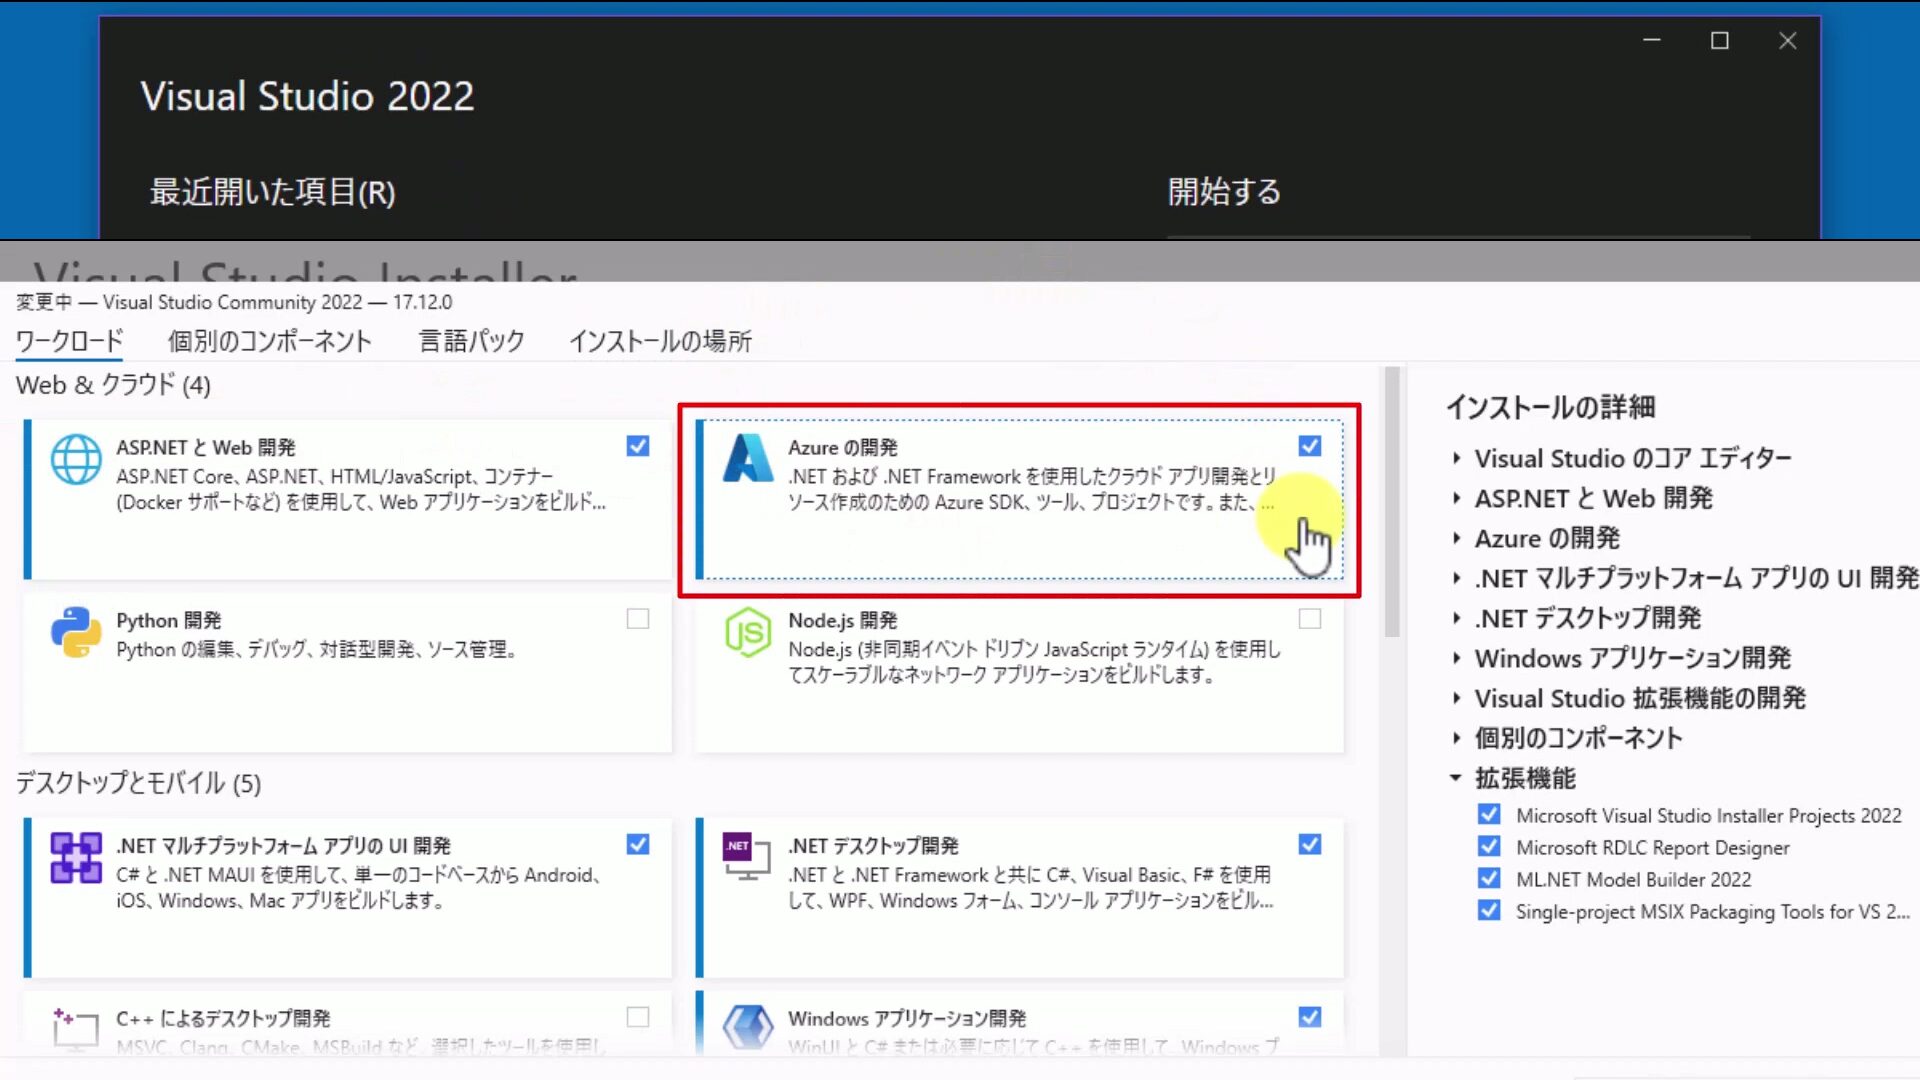Switch to the 個別のコンポーネント tab
The height and width of the screenshot is (1080, 1920).
[x=270, y=341]
